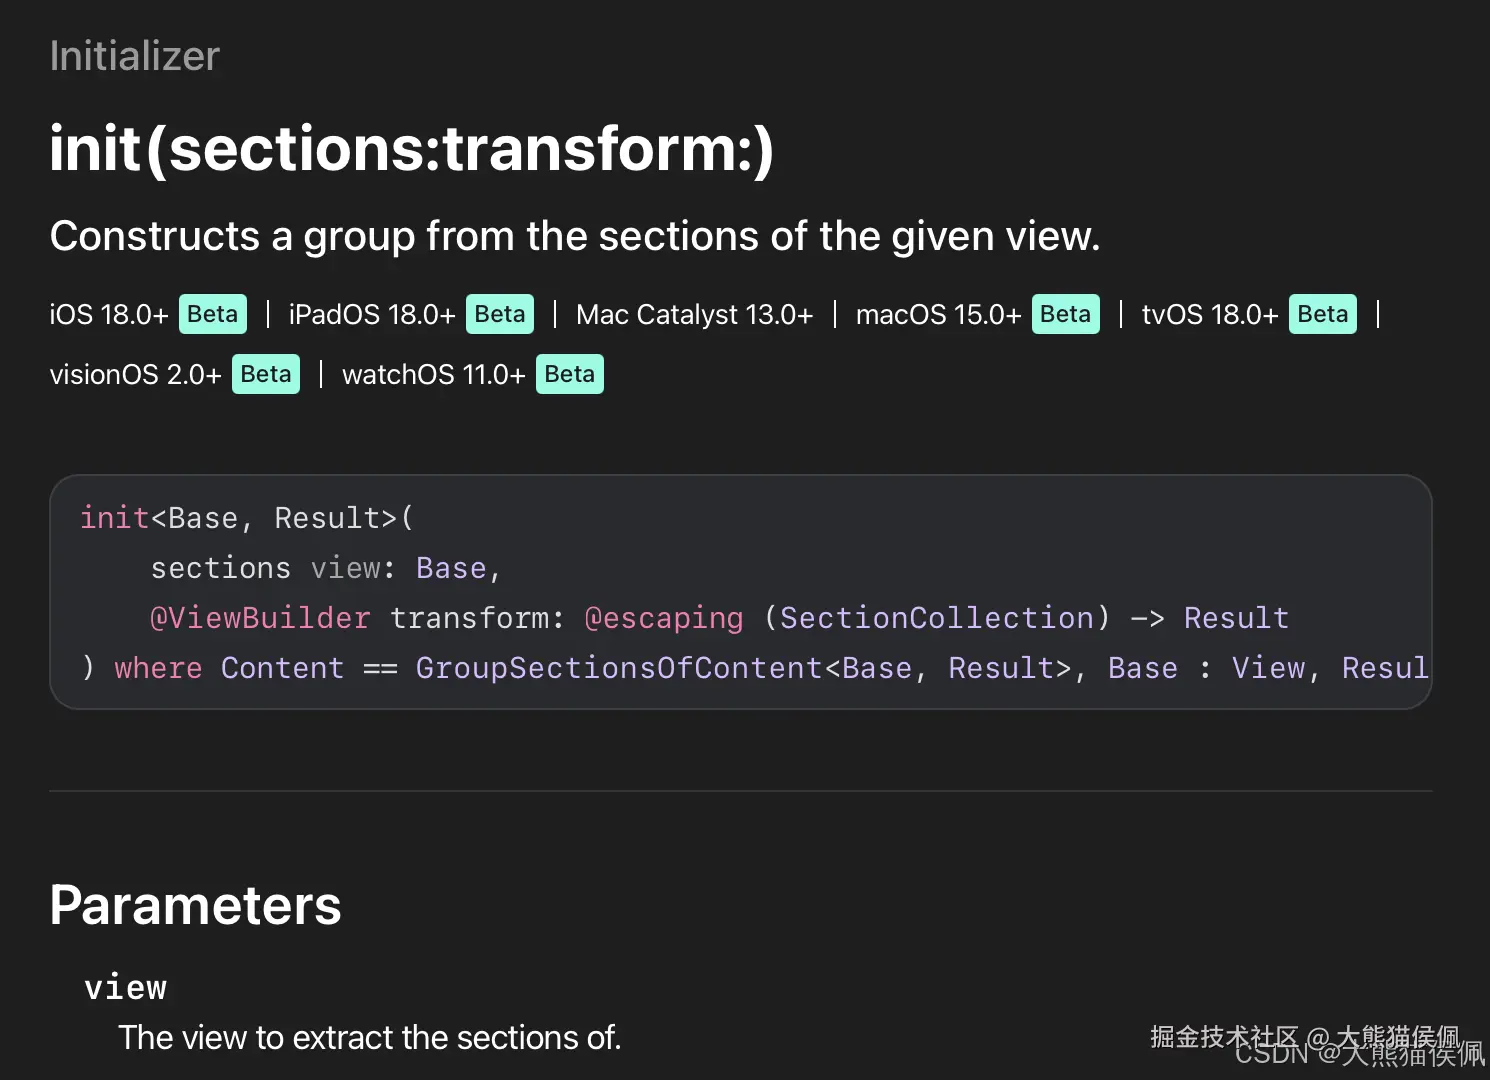The width and height of the screenshot is (1490, 1080).
Task: Click the Mac Catalyst 13.0+ availability text
Action: coord(695,314)
